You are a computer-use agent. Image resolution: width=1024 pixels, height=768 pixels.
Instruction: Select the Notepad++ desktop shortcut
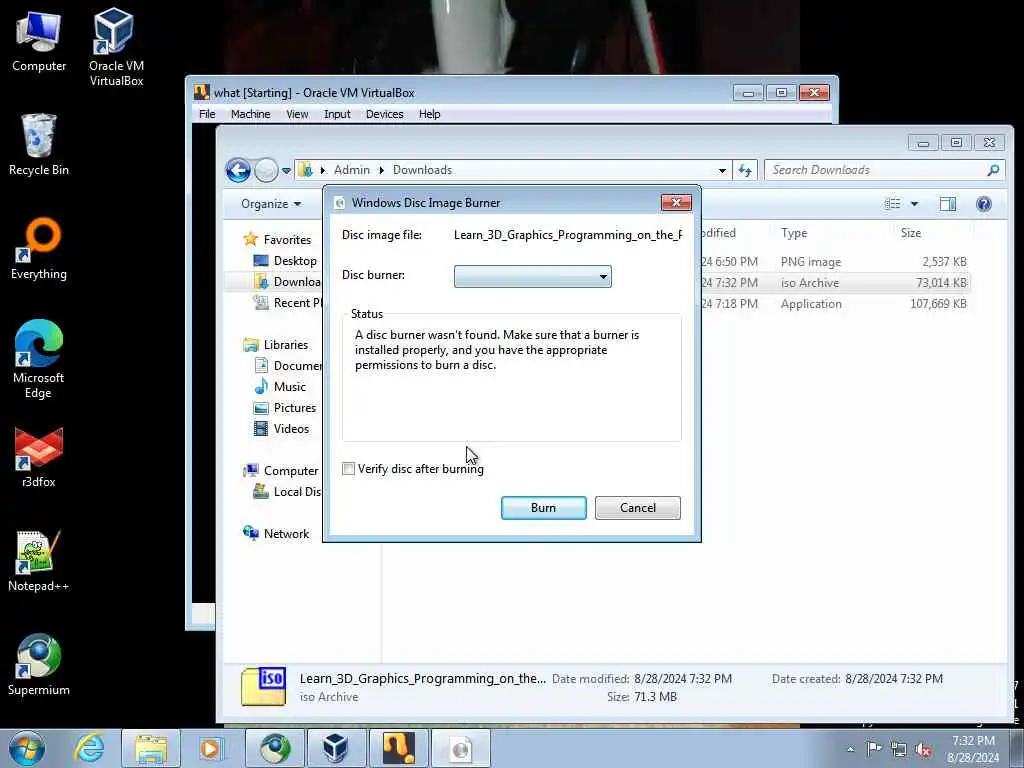pos(39,561)
